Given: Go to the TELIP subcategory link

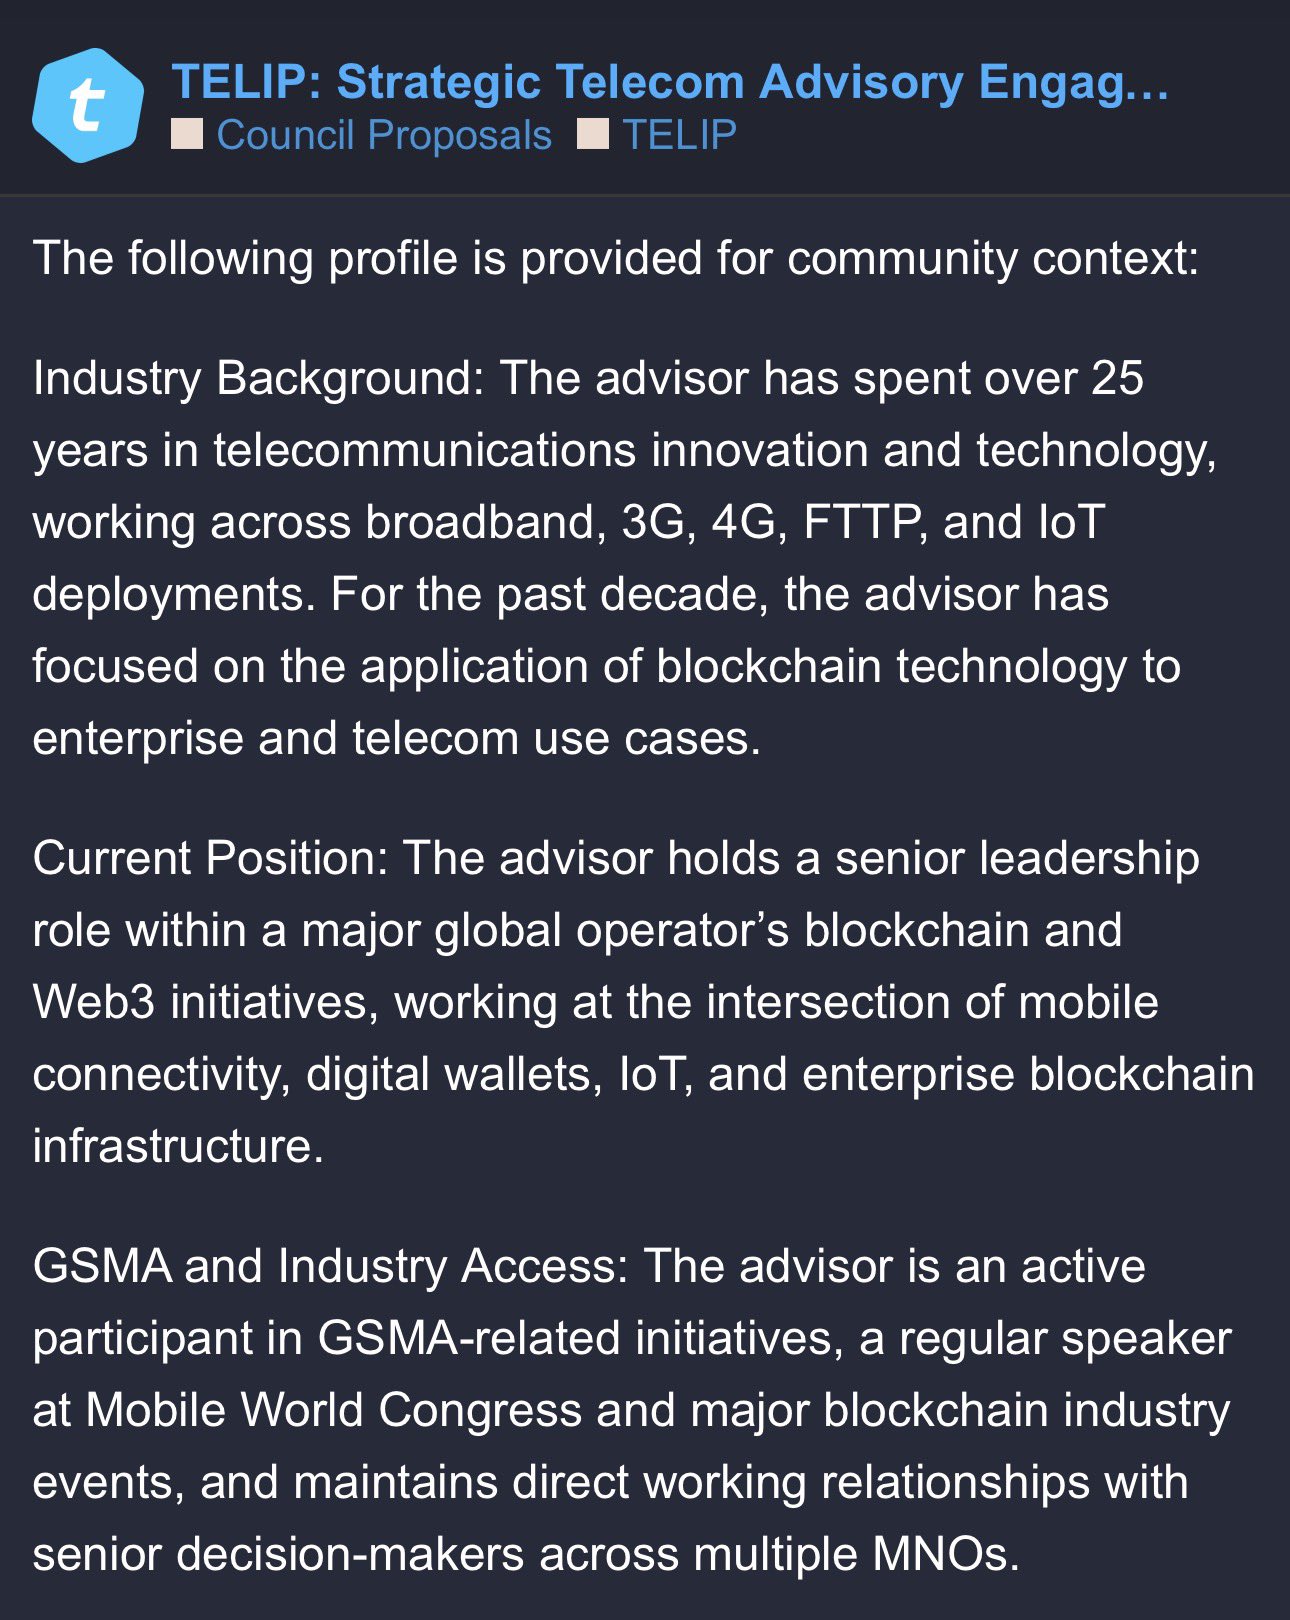Looking at the screenshot, I should (679, 135).
